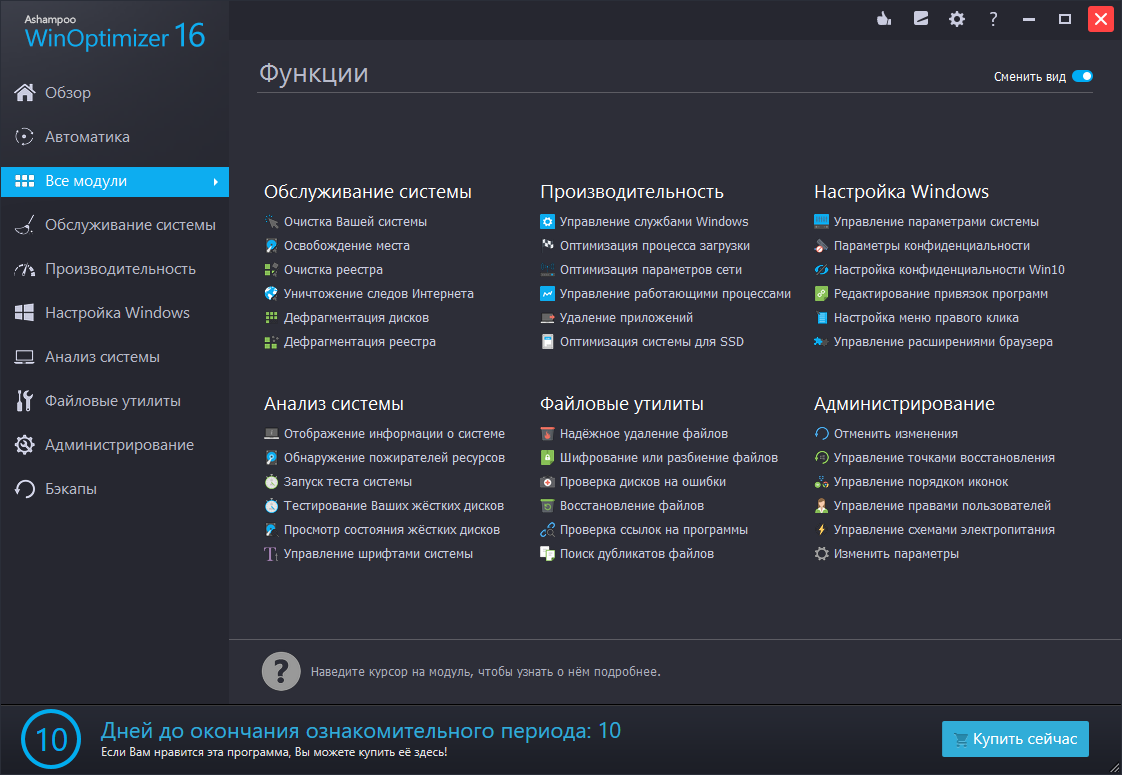The width and height of the screenshot is (1122, 775).
Task: Click the globe icon for Уничтожение следов Интернета
Action: coord(271,293)
